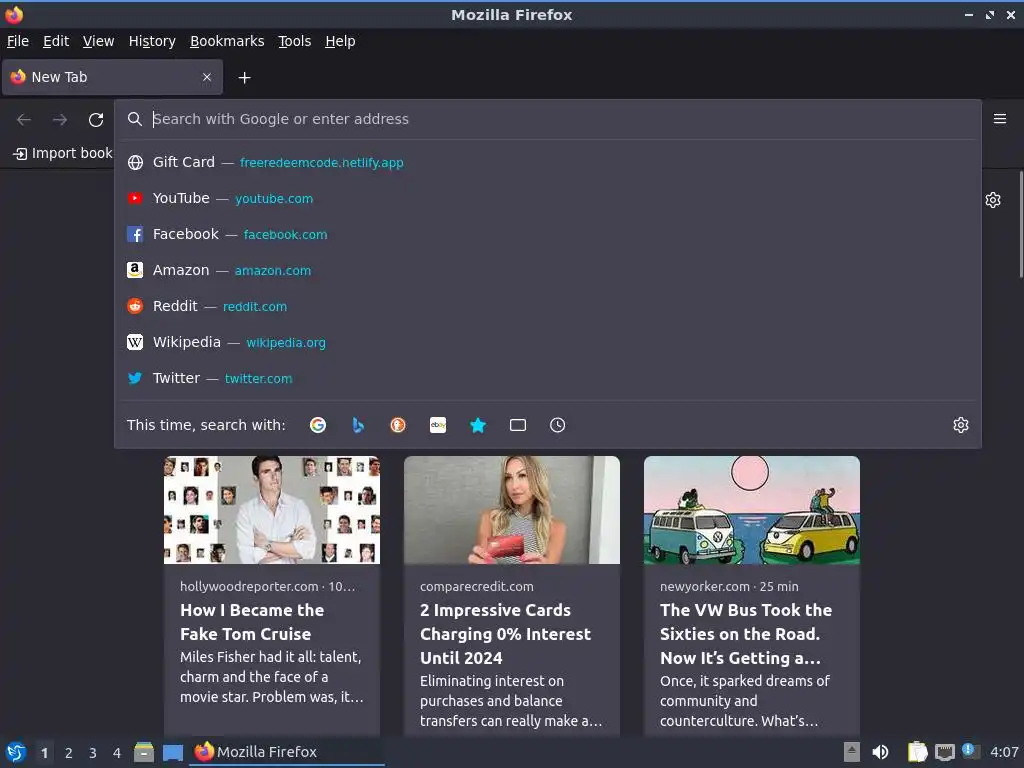Open the Bookmarks menu
This screenshot has height=768, width=1024.
(x=227, y=41)
